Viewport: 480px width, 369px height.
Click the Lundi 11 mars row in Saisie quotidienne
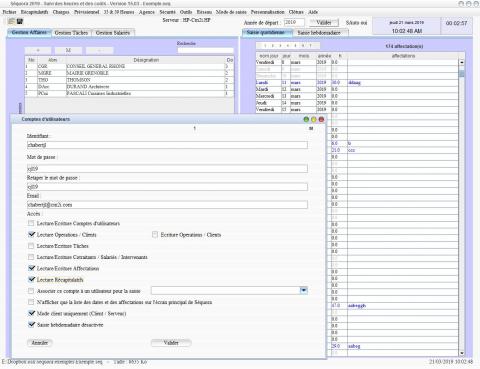[357, 83]
